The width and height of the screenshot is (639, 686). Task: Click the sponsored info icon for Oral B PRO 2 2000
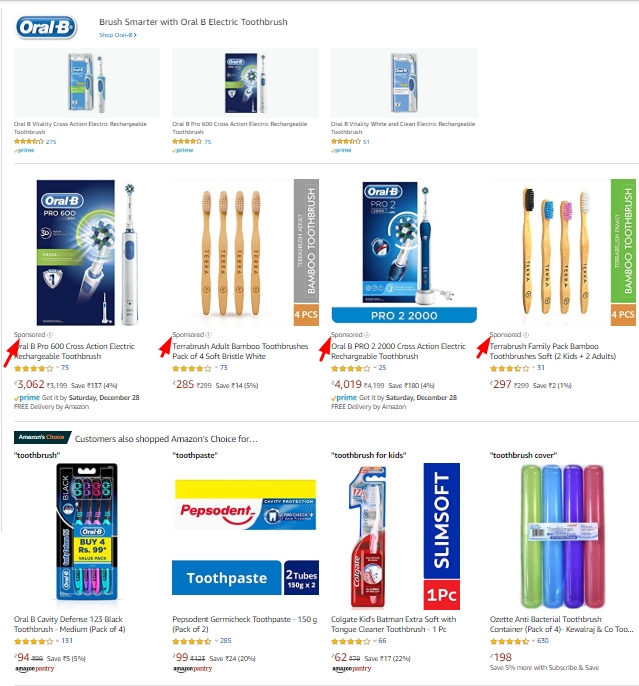coord(367,335)
